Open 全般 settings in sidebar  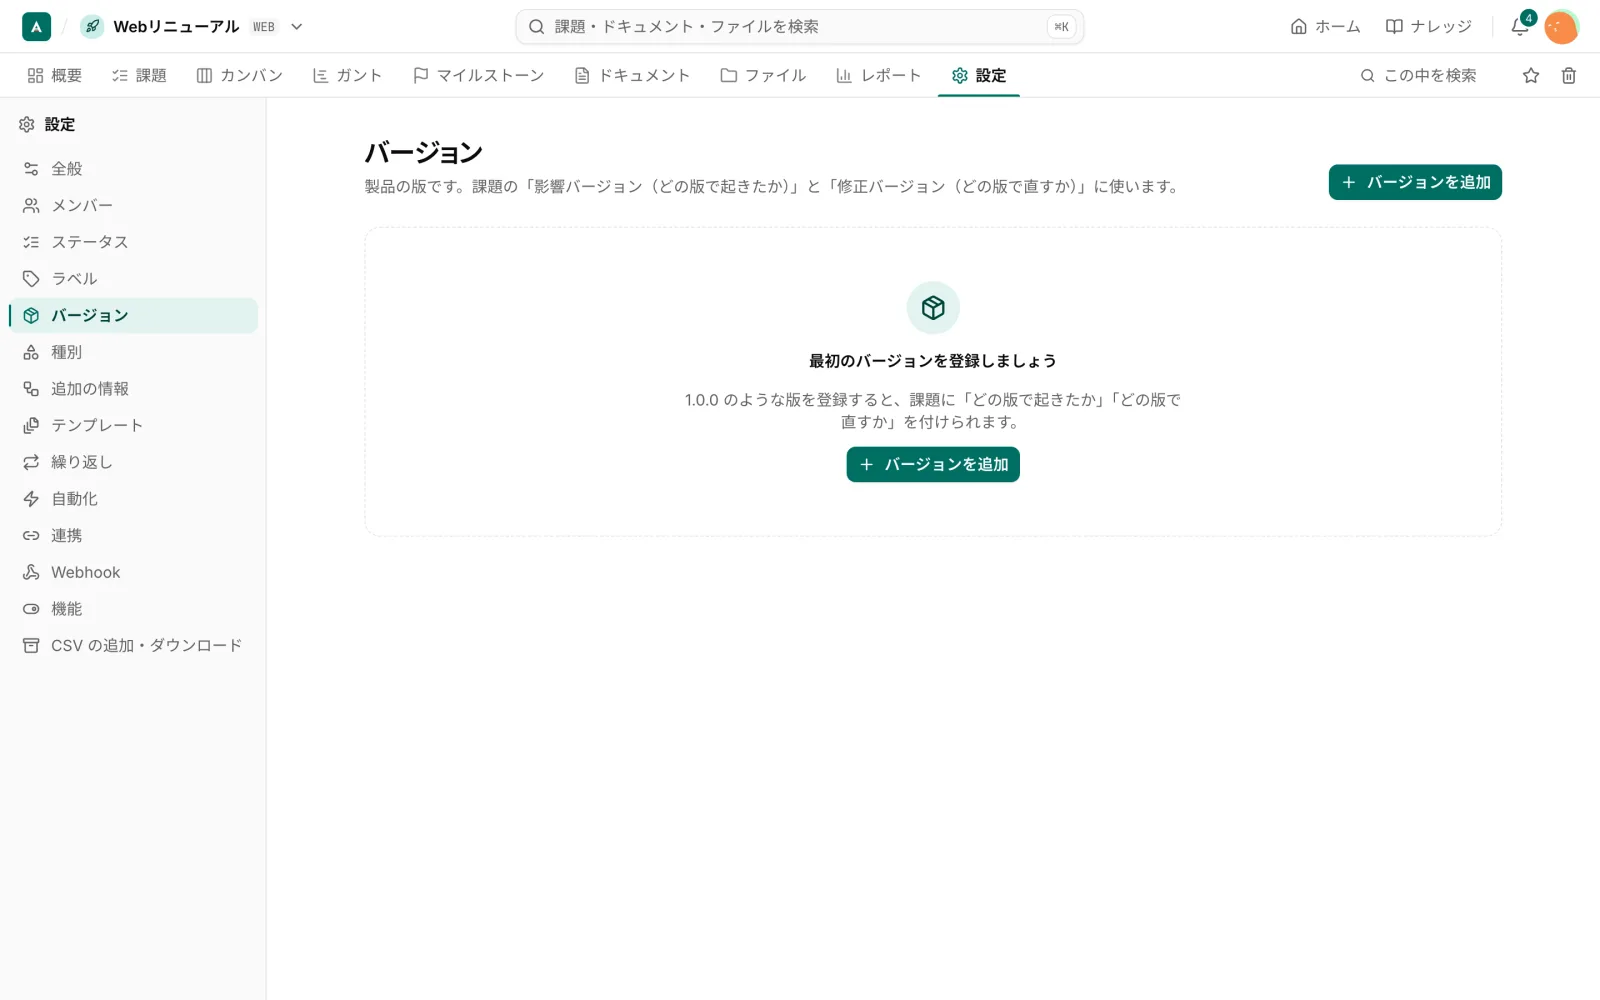133,169
